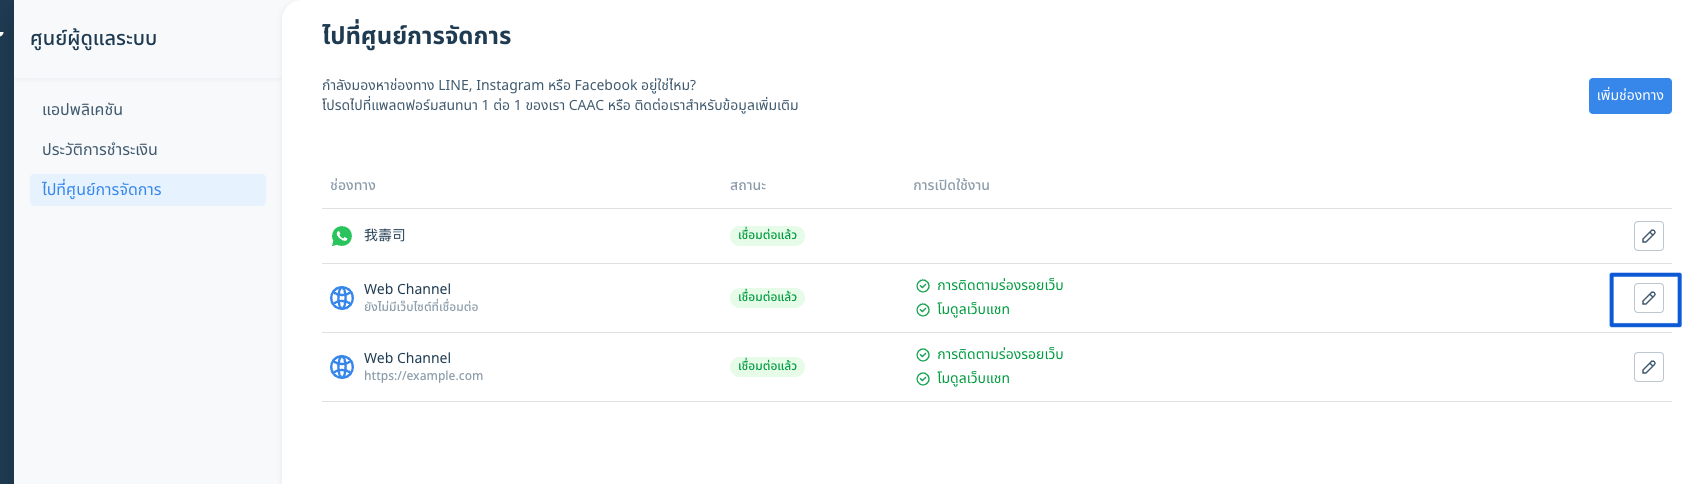Click the เชื่อมต่อแล้ว badge in the 我壽司 row
This screenshot has width=1705, height=484.
click(767, 236)
